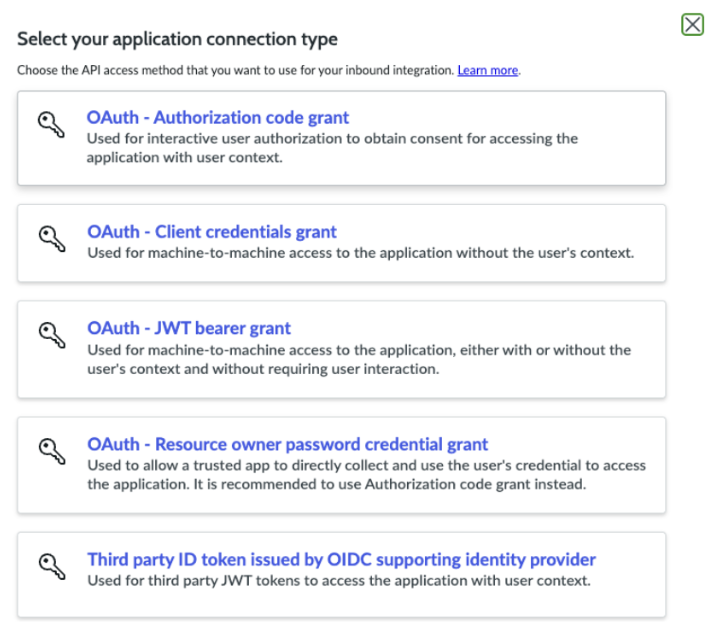Choose OAuth - Client credentials grant title
710x642 pixels.
point(212,231)
